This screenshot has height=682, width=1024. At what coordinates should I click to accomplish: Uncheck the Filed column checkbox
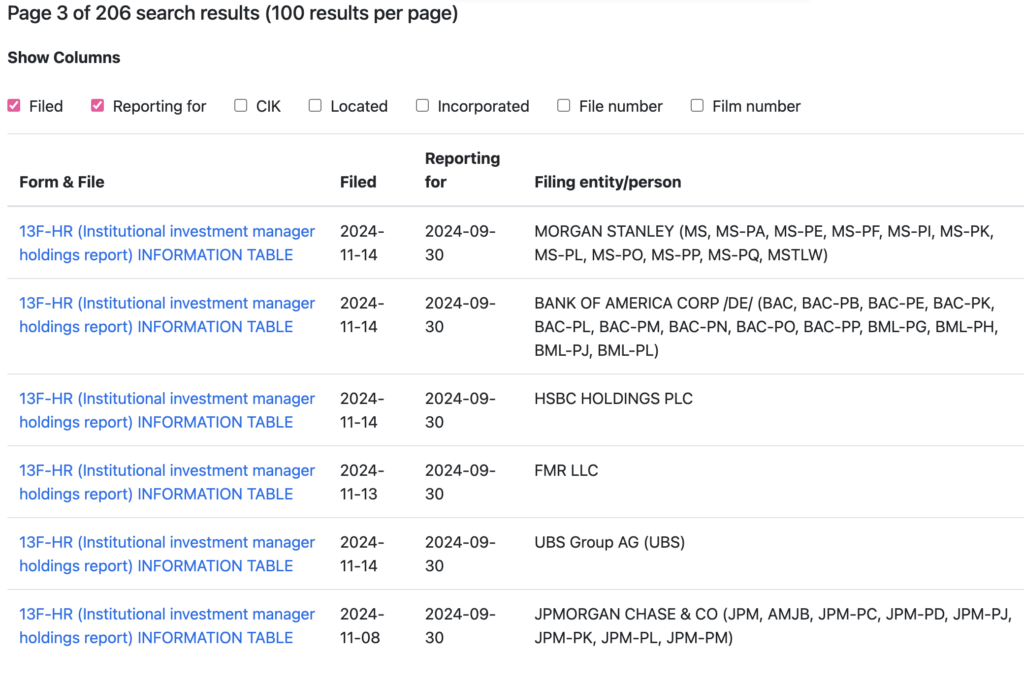point(14,106)
